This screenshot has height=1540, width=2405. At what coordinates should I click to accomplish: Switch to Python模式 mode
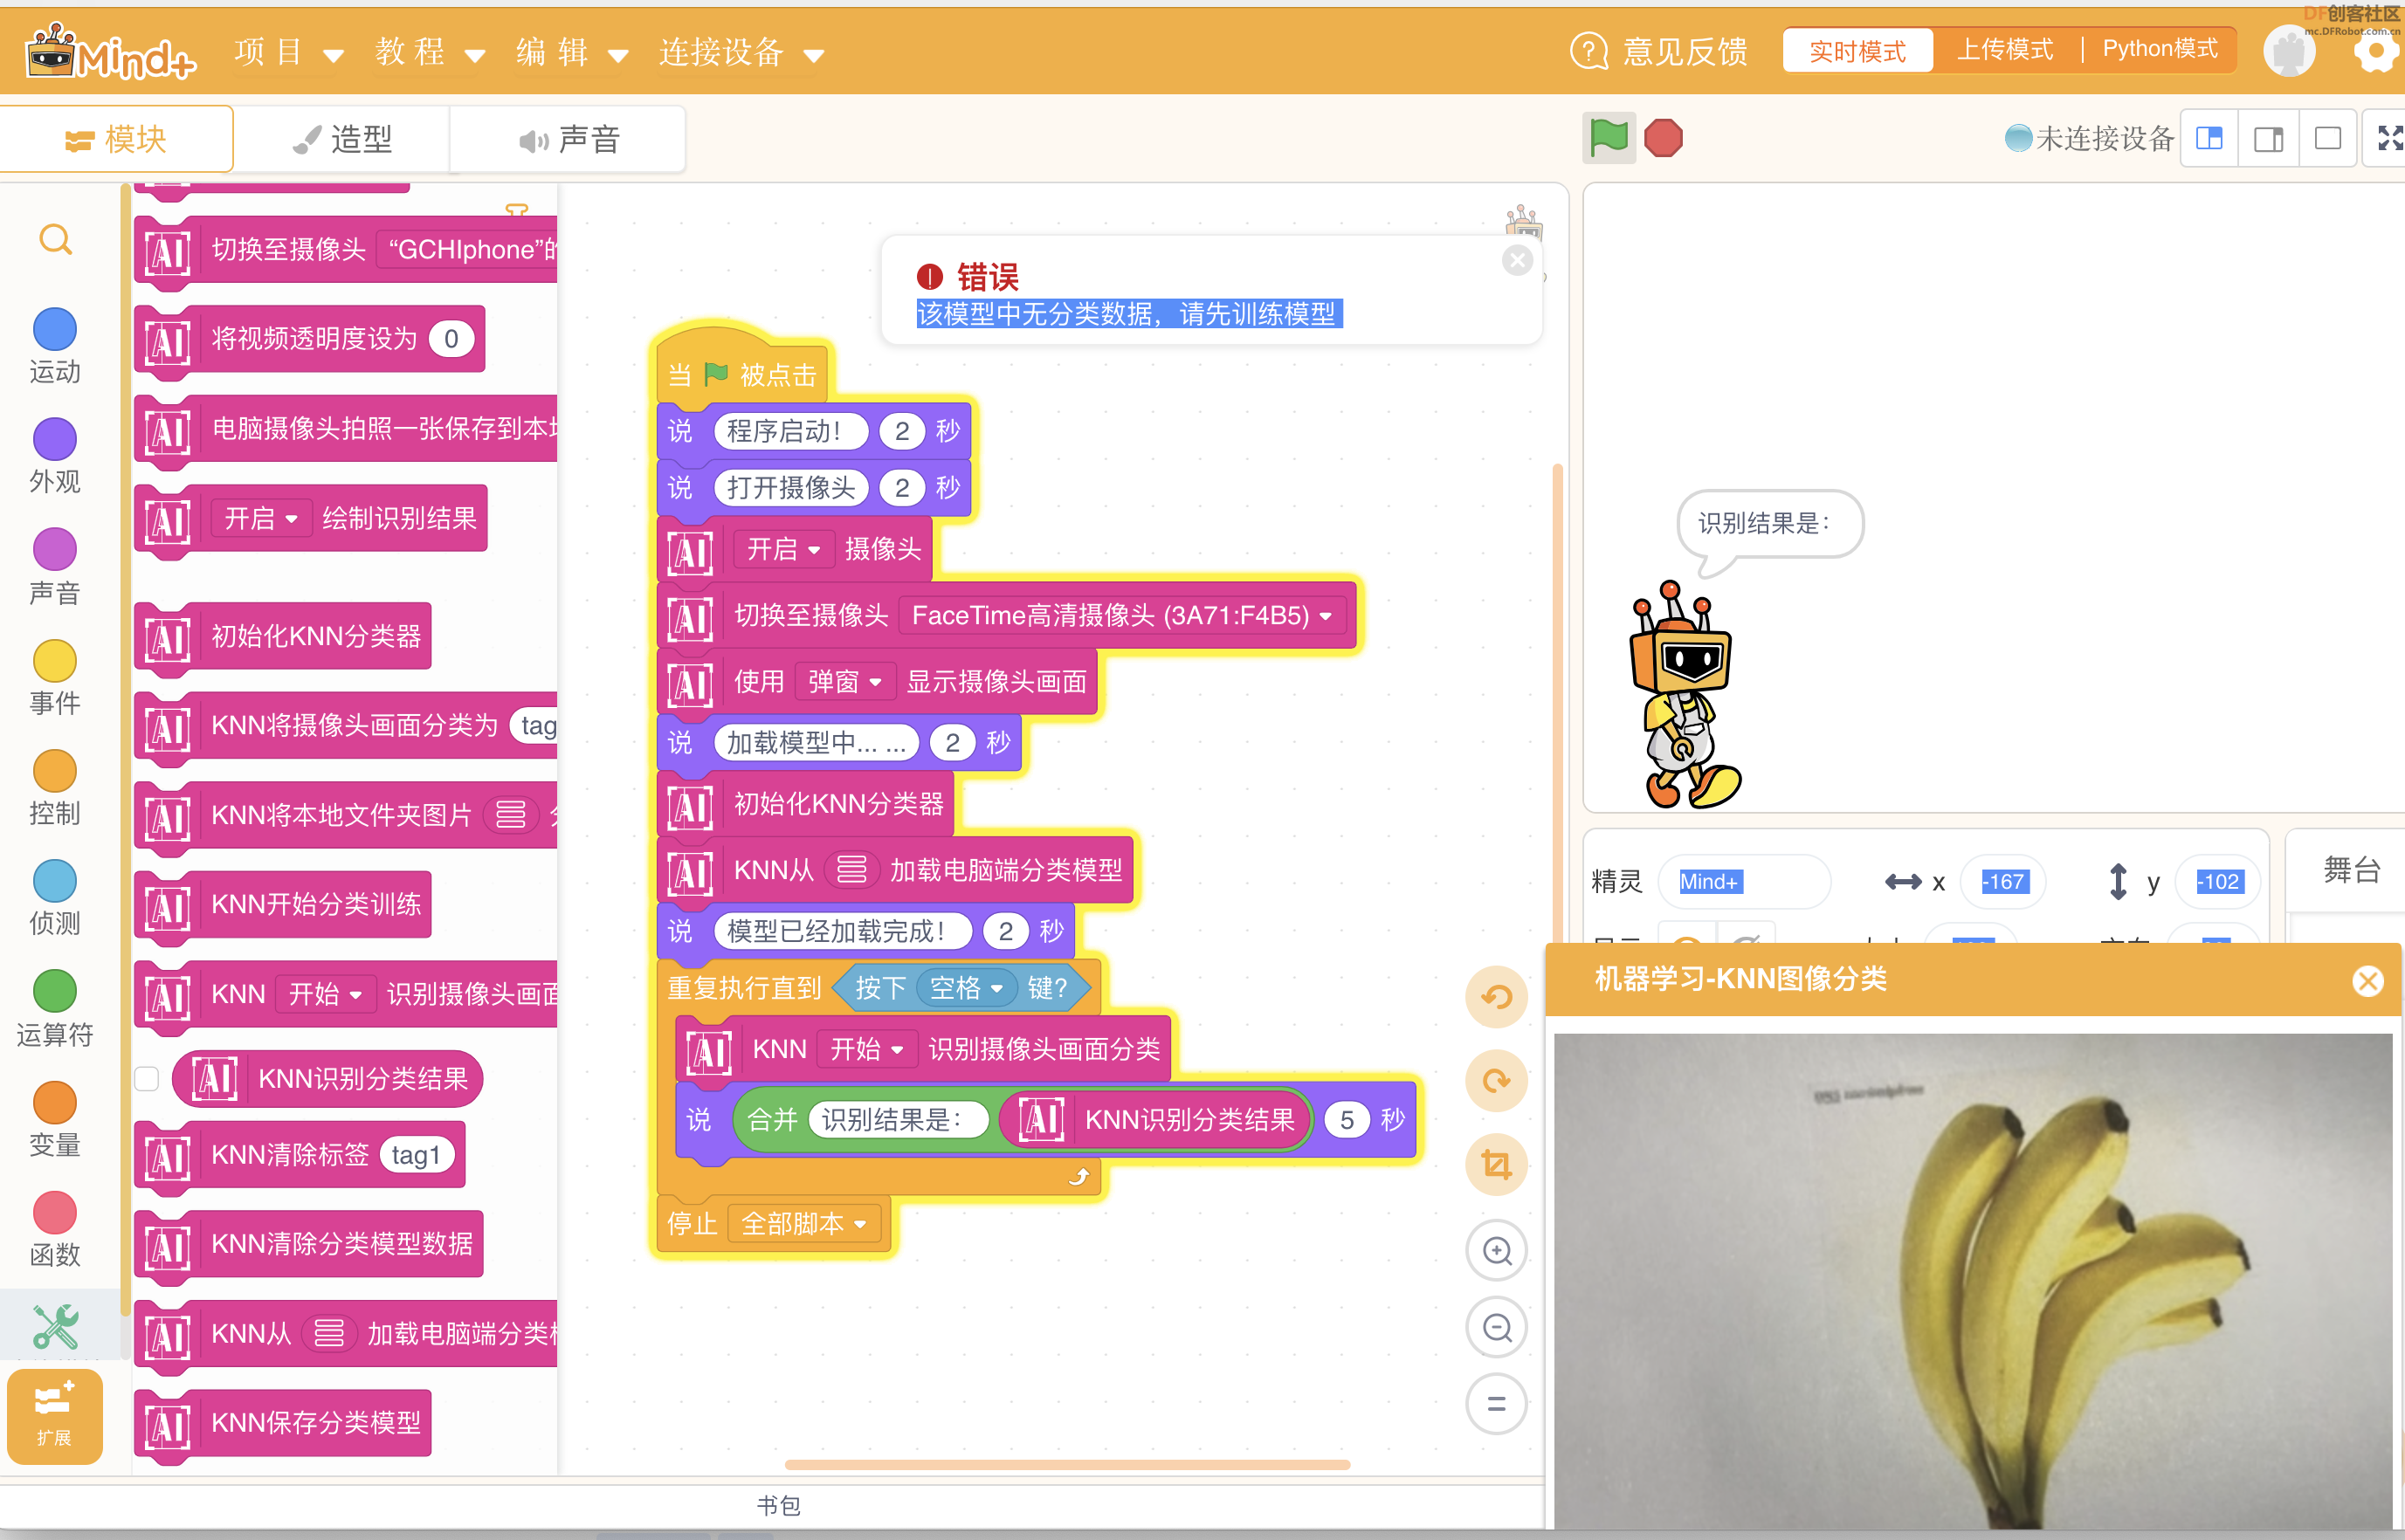pos(2159,49)
